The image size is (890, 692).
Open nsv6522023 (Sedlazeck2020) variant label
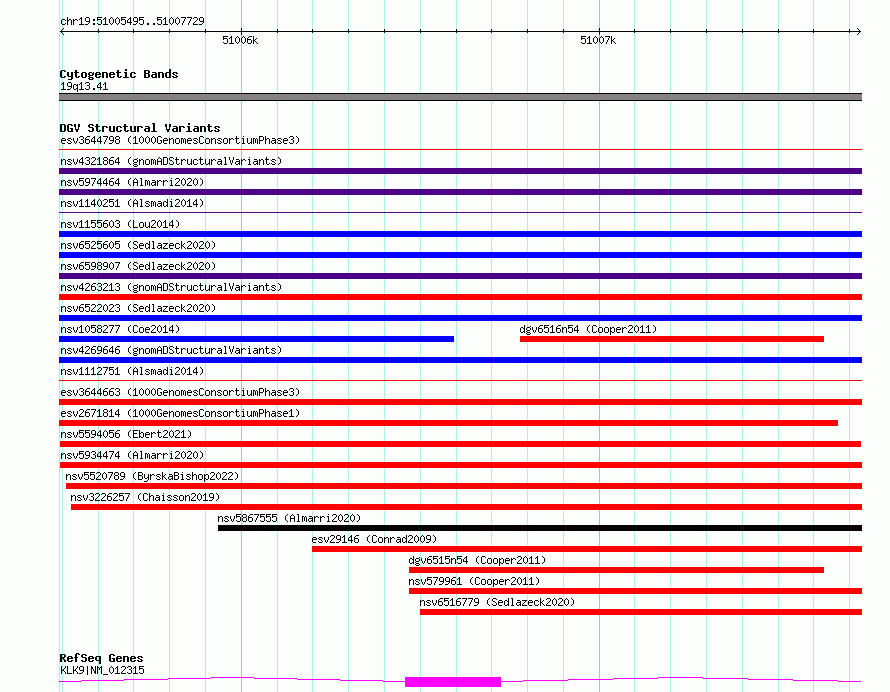138,308
